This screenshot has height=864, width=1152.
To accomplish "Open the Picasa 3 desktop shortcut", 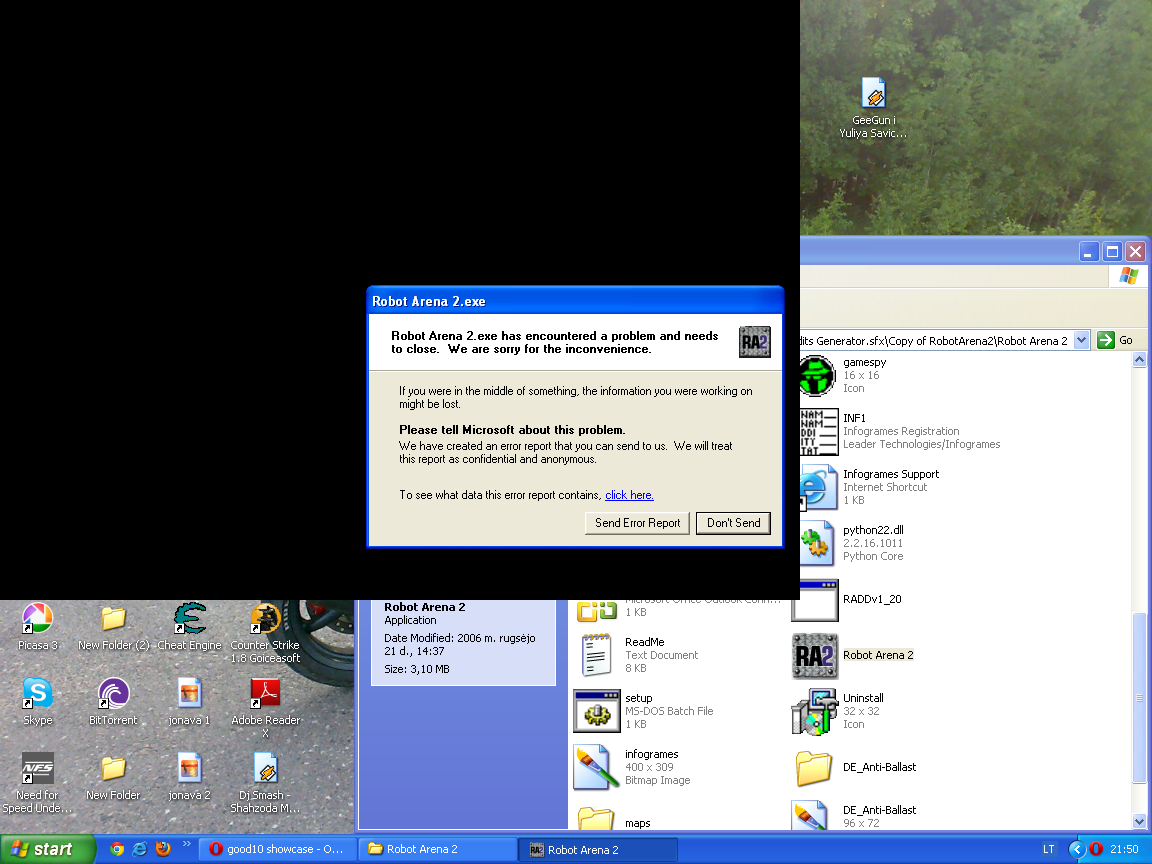I will [x=37, y=627].
